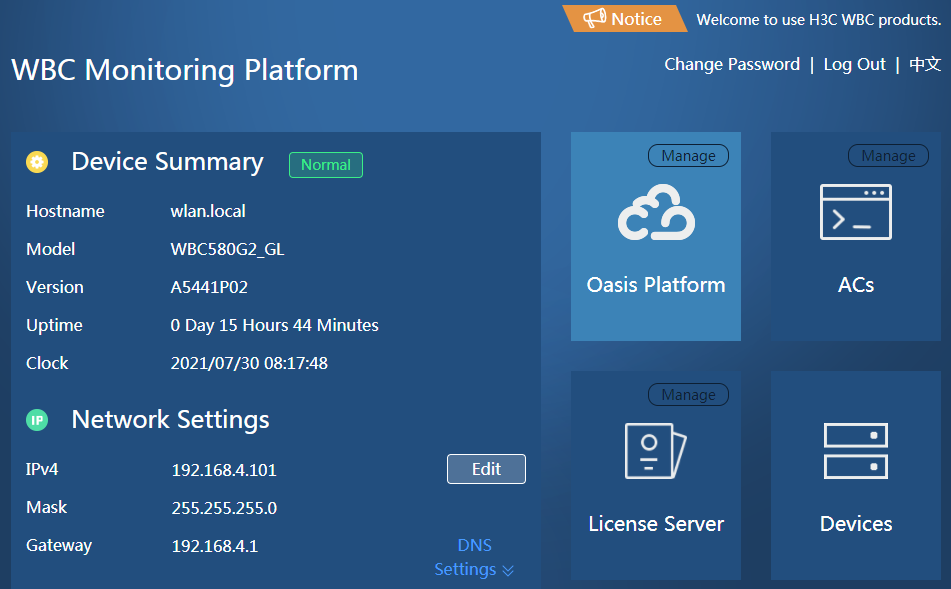
Task: Open the ACs terminal console icon
Action: pos(856,212)
